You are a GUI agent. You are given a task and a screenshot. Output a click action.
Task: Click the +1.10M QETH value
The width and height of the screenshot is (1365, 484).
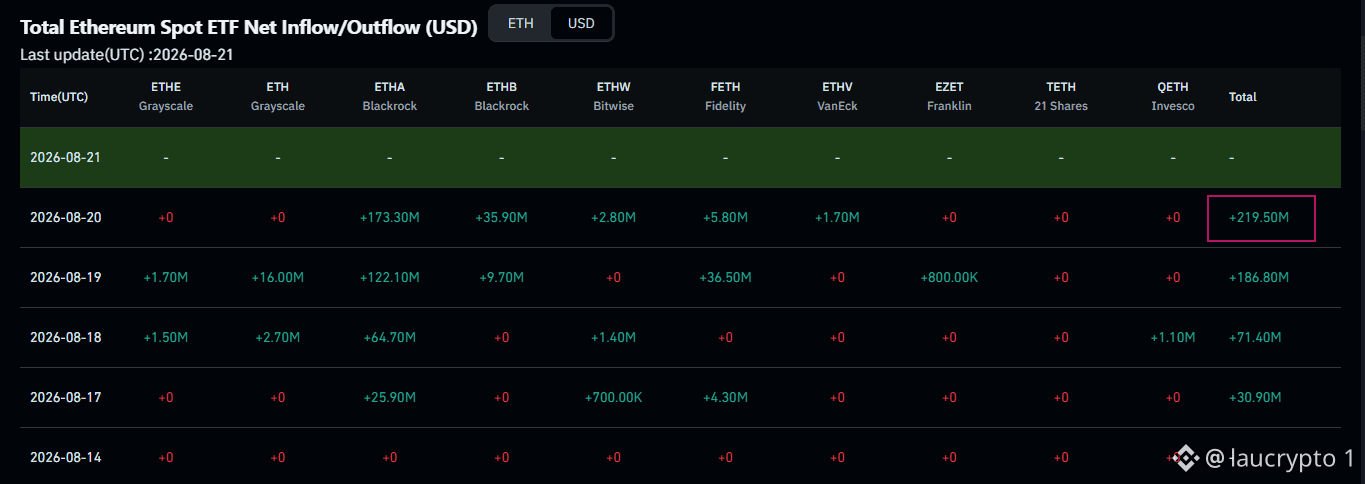point(1173,337)
